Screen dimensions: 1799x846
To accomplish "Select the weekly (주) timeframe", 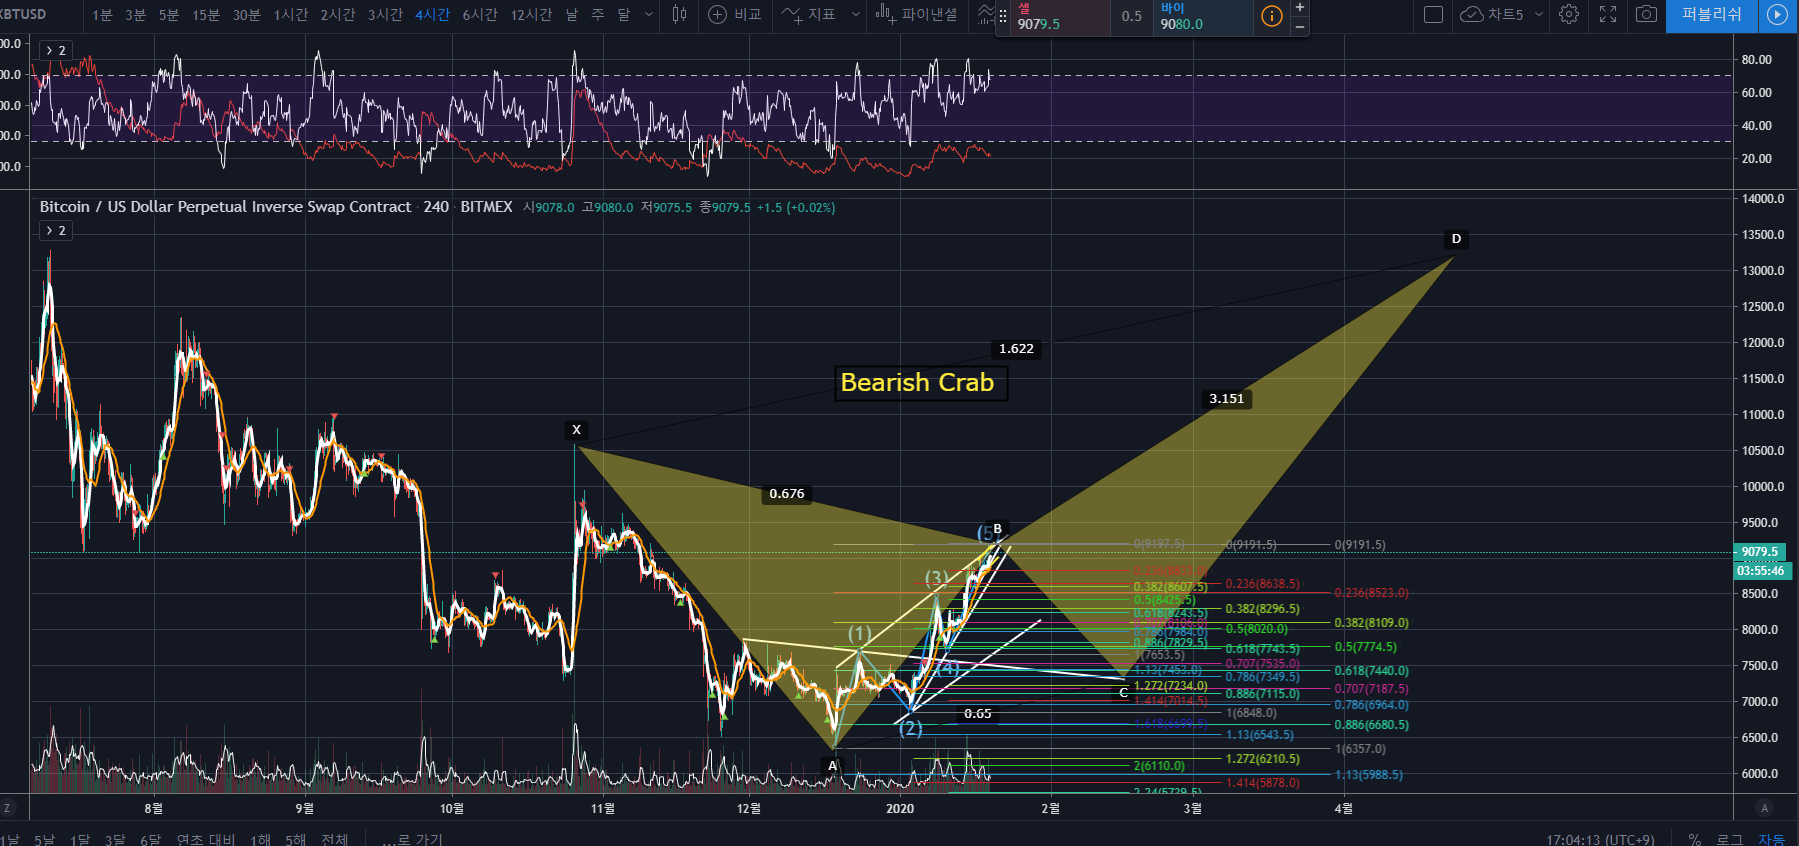I will click(598, 15).
